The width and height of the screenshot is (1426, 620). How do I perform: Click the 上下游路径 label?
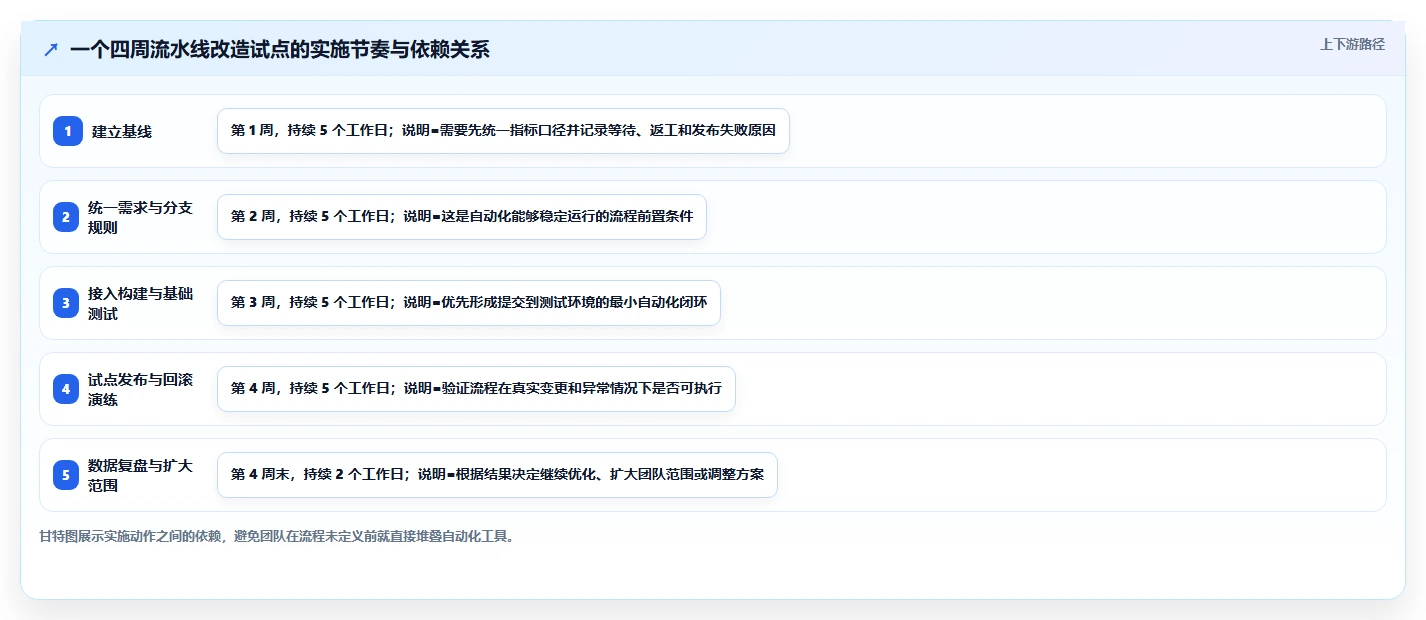click(1352, 44)
